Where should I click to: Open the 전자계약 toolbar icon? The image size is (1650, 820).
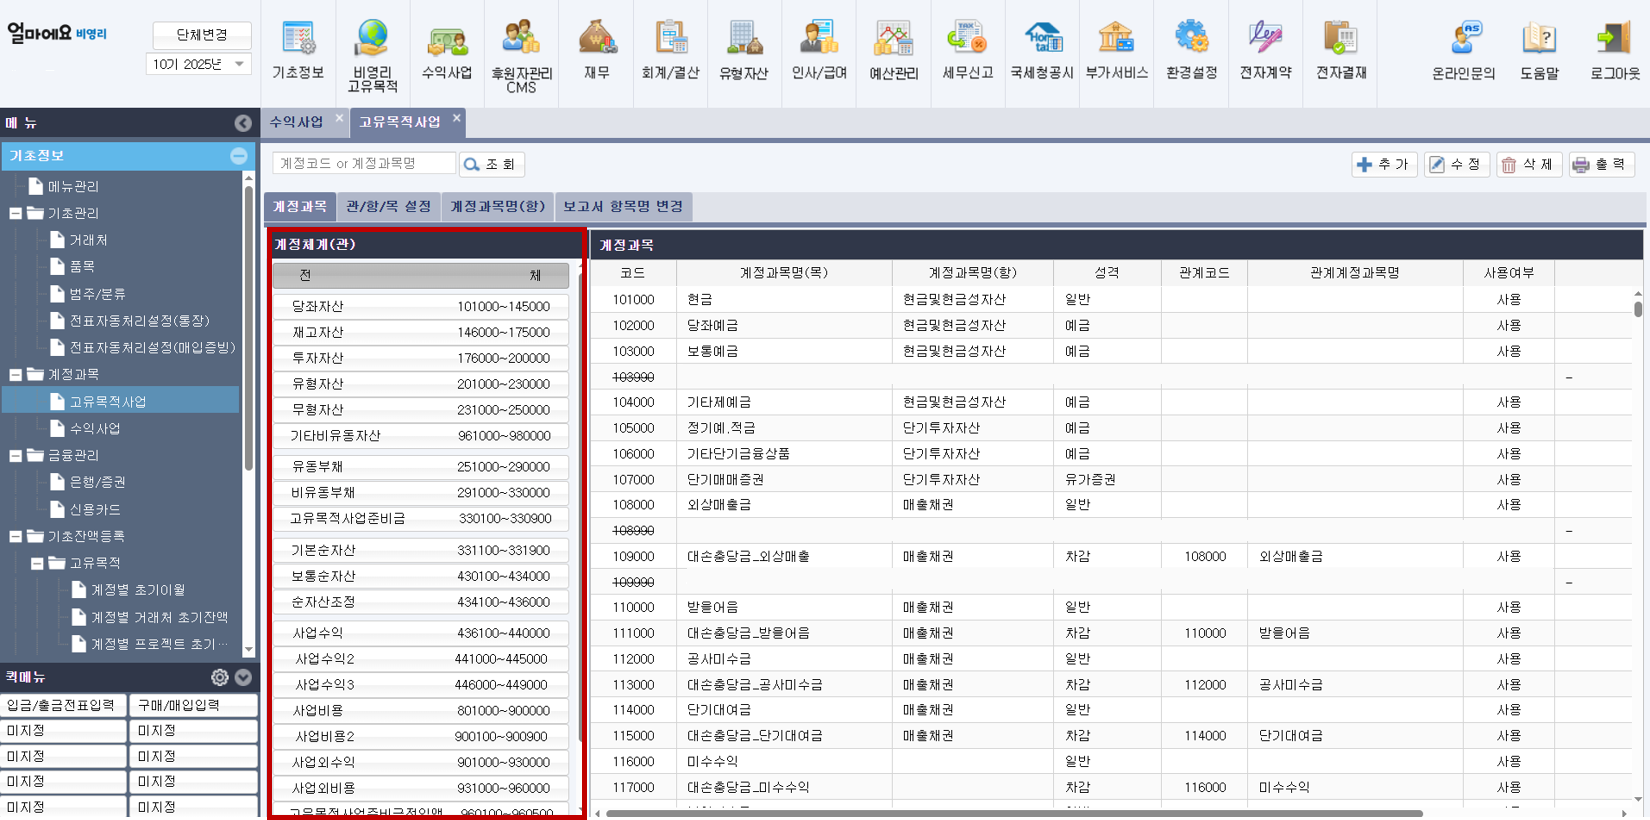pos(1265,50)
